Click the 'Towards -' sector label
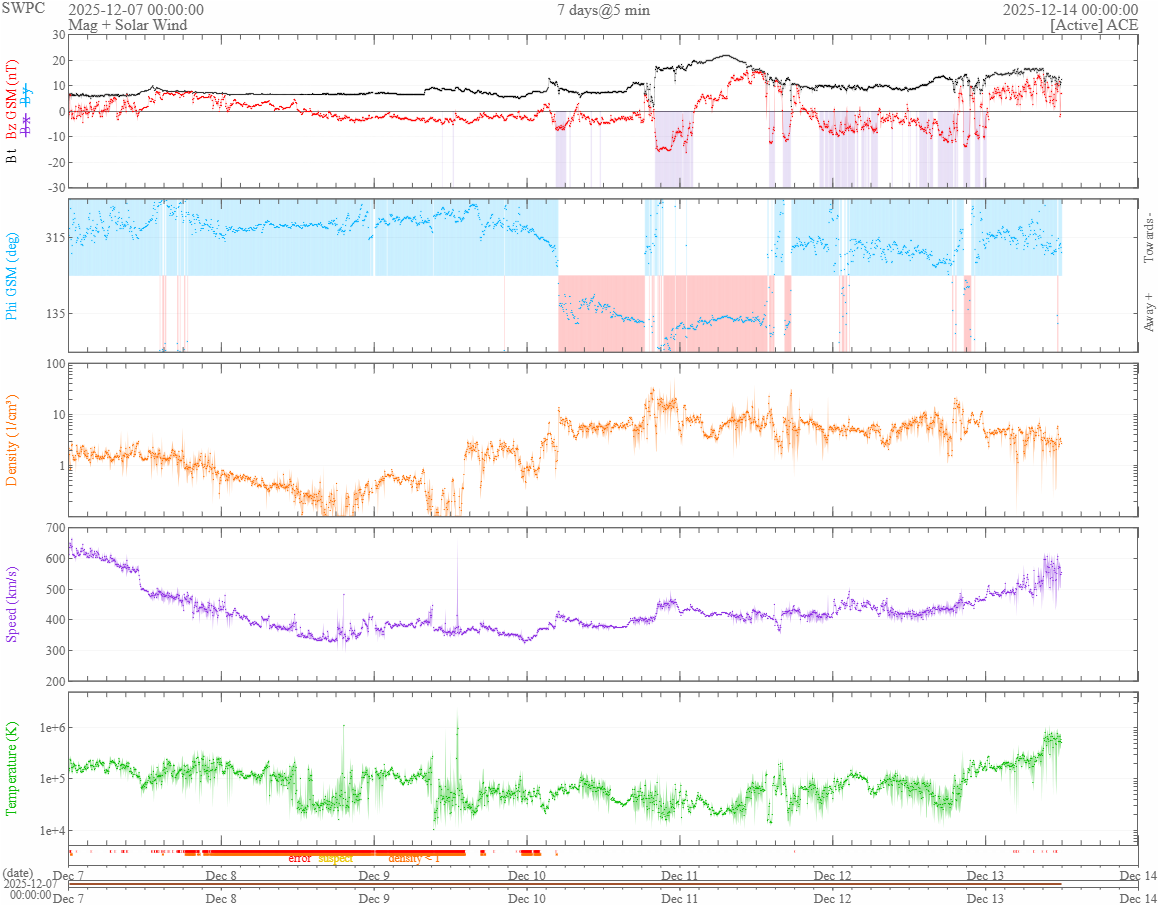 pos(1148,237)
